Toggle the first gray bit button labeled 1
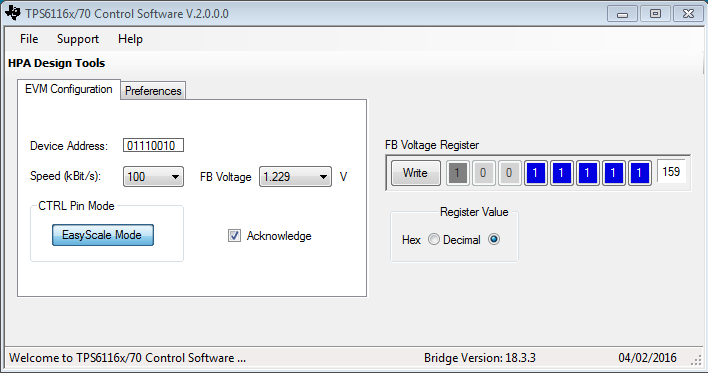This screenshot has height=373, width=708. pyautogui.click(x=457, y=173)
